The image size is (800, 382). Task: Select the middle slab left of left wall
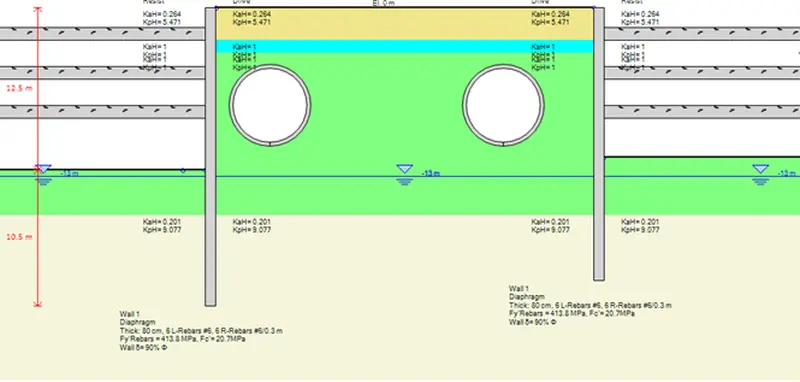pyautogui.click(x=102, y=72)
